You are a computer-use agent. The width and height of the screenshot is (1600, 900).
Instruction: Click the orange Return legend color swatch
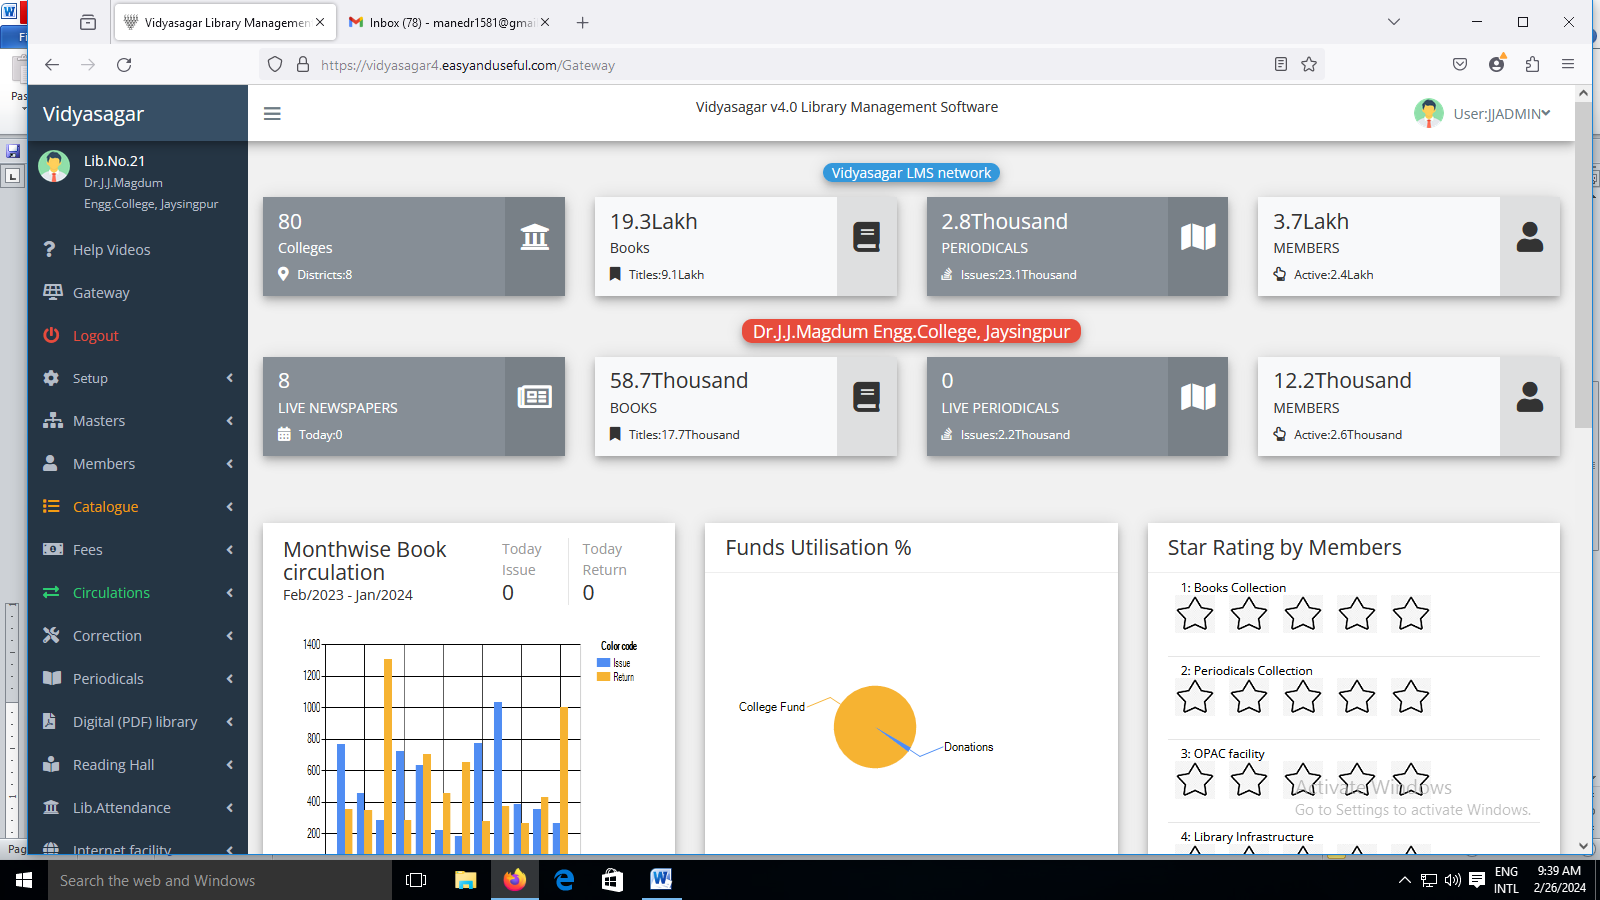[603, 677]
